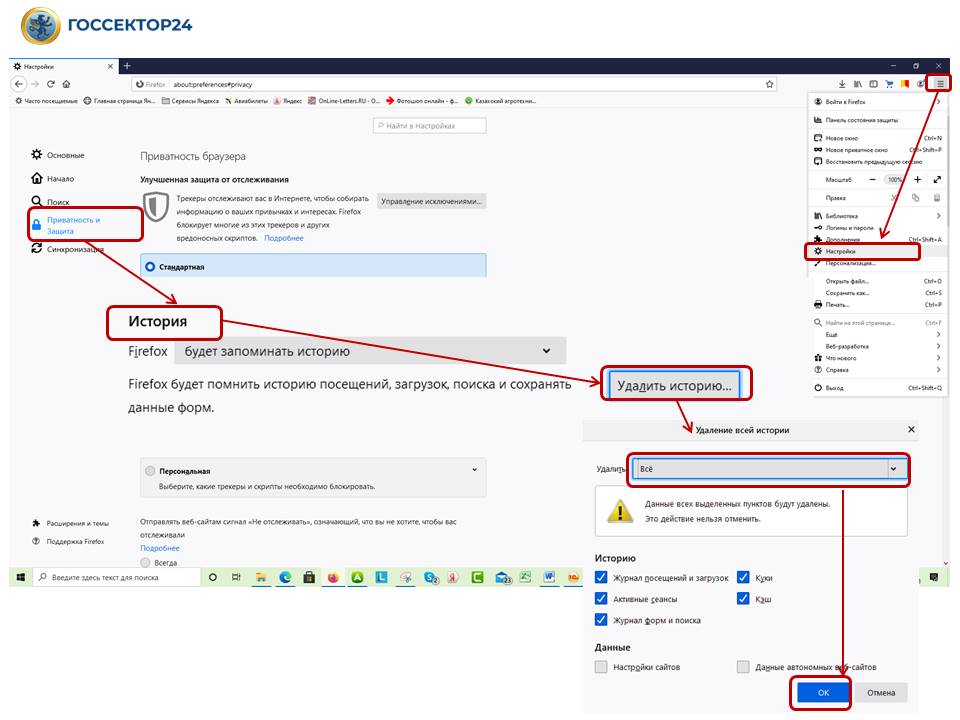The image size is (960, 720).
Task: Click the Удалить историю button
Action: point(674,386)
